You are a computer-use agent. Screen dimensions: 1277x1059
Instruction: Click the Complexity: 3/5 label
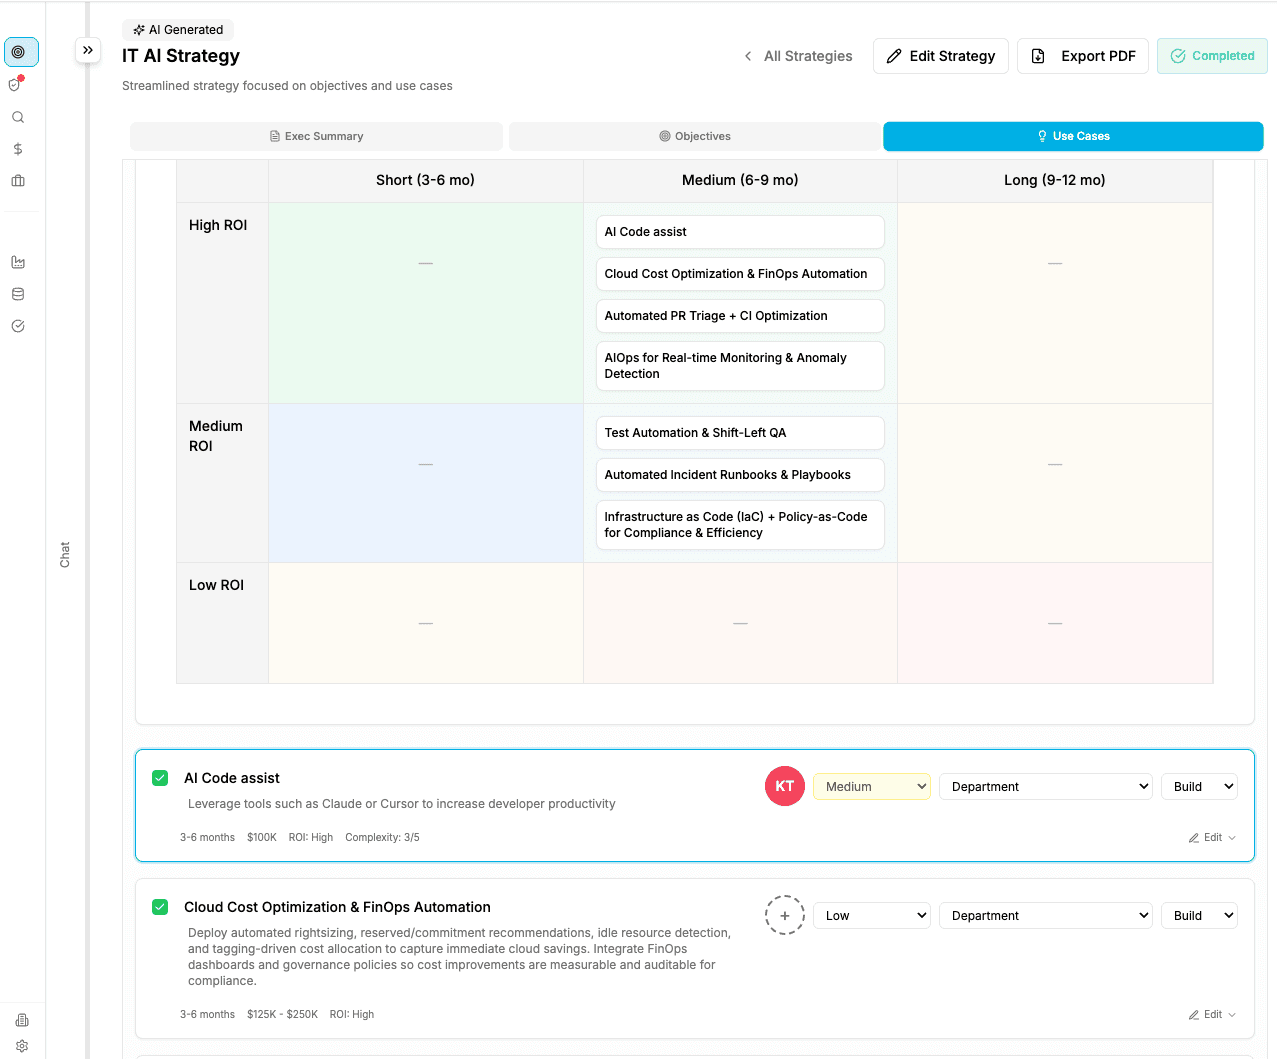(382, 838)
